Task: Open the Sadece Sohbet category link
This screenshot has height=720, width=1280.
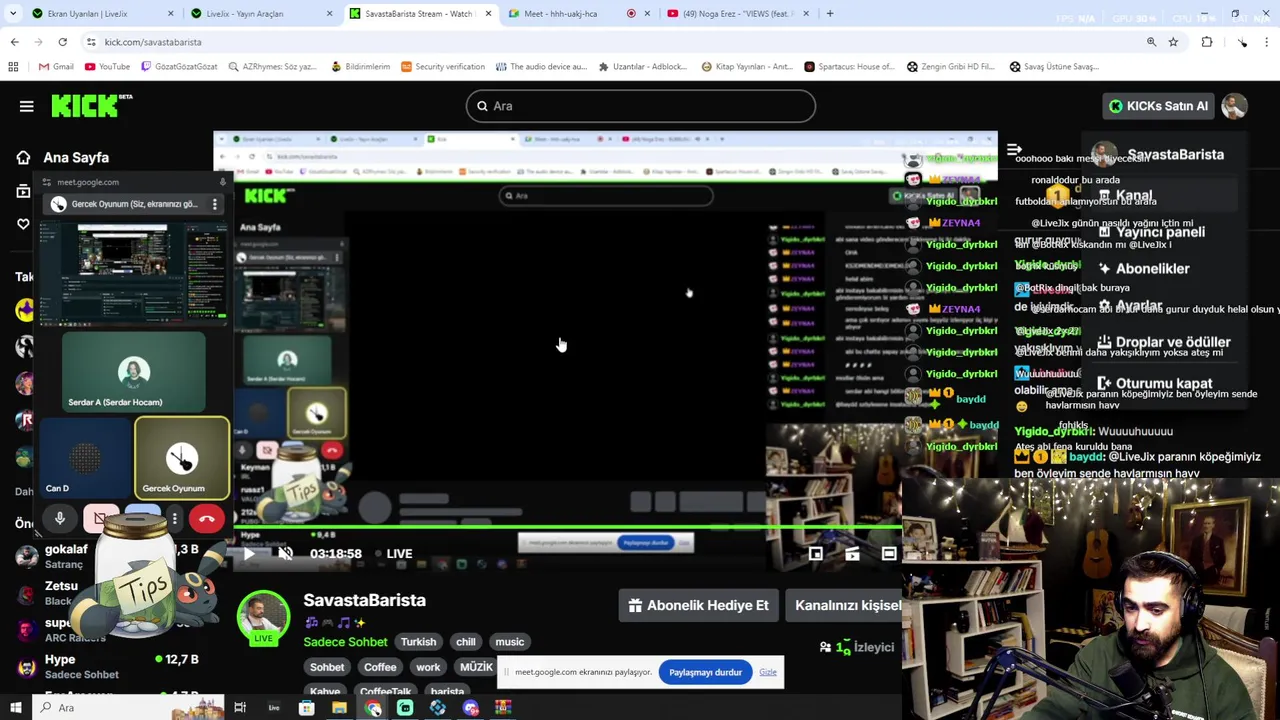Action: tap(345, 642)
